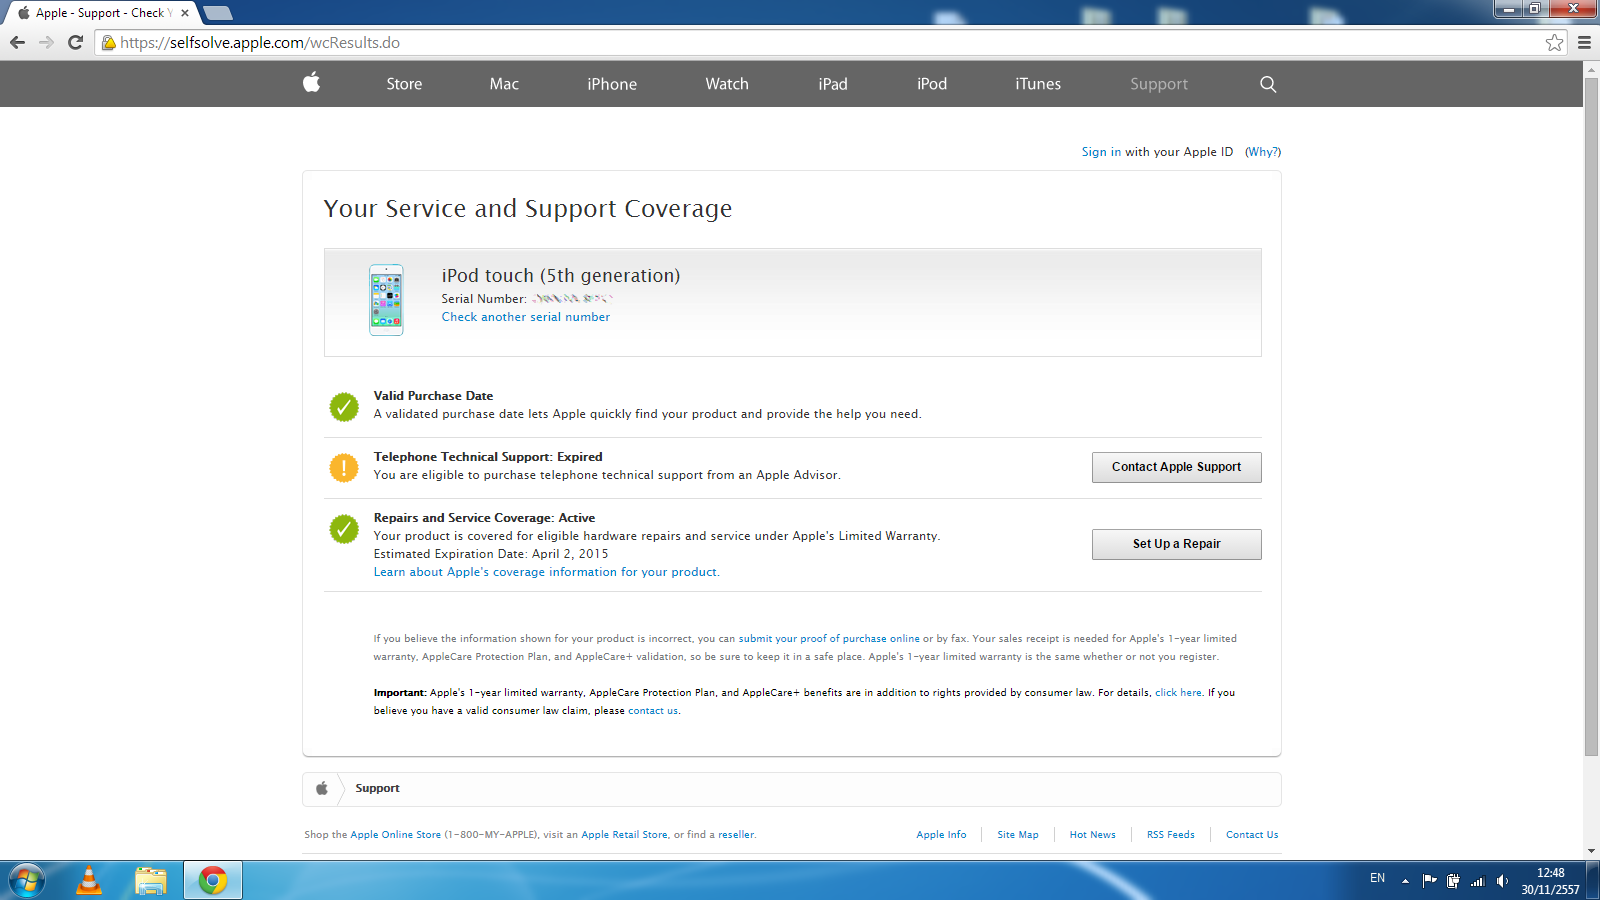Image resolution: width=1600 pixels, height=900 pixels.
Task: Close the Apple Support browser tab
Action: (x=185, y=13)
